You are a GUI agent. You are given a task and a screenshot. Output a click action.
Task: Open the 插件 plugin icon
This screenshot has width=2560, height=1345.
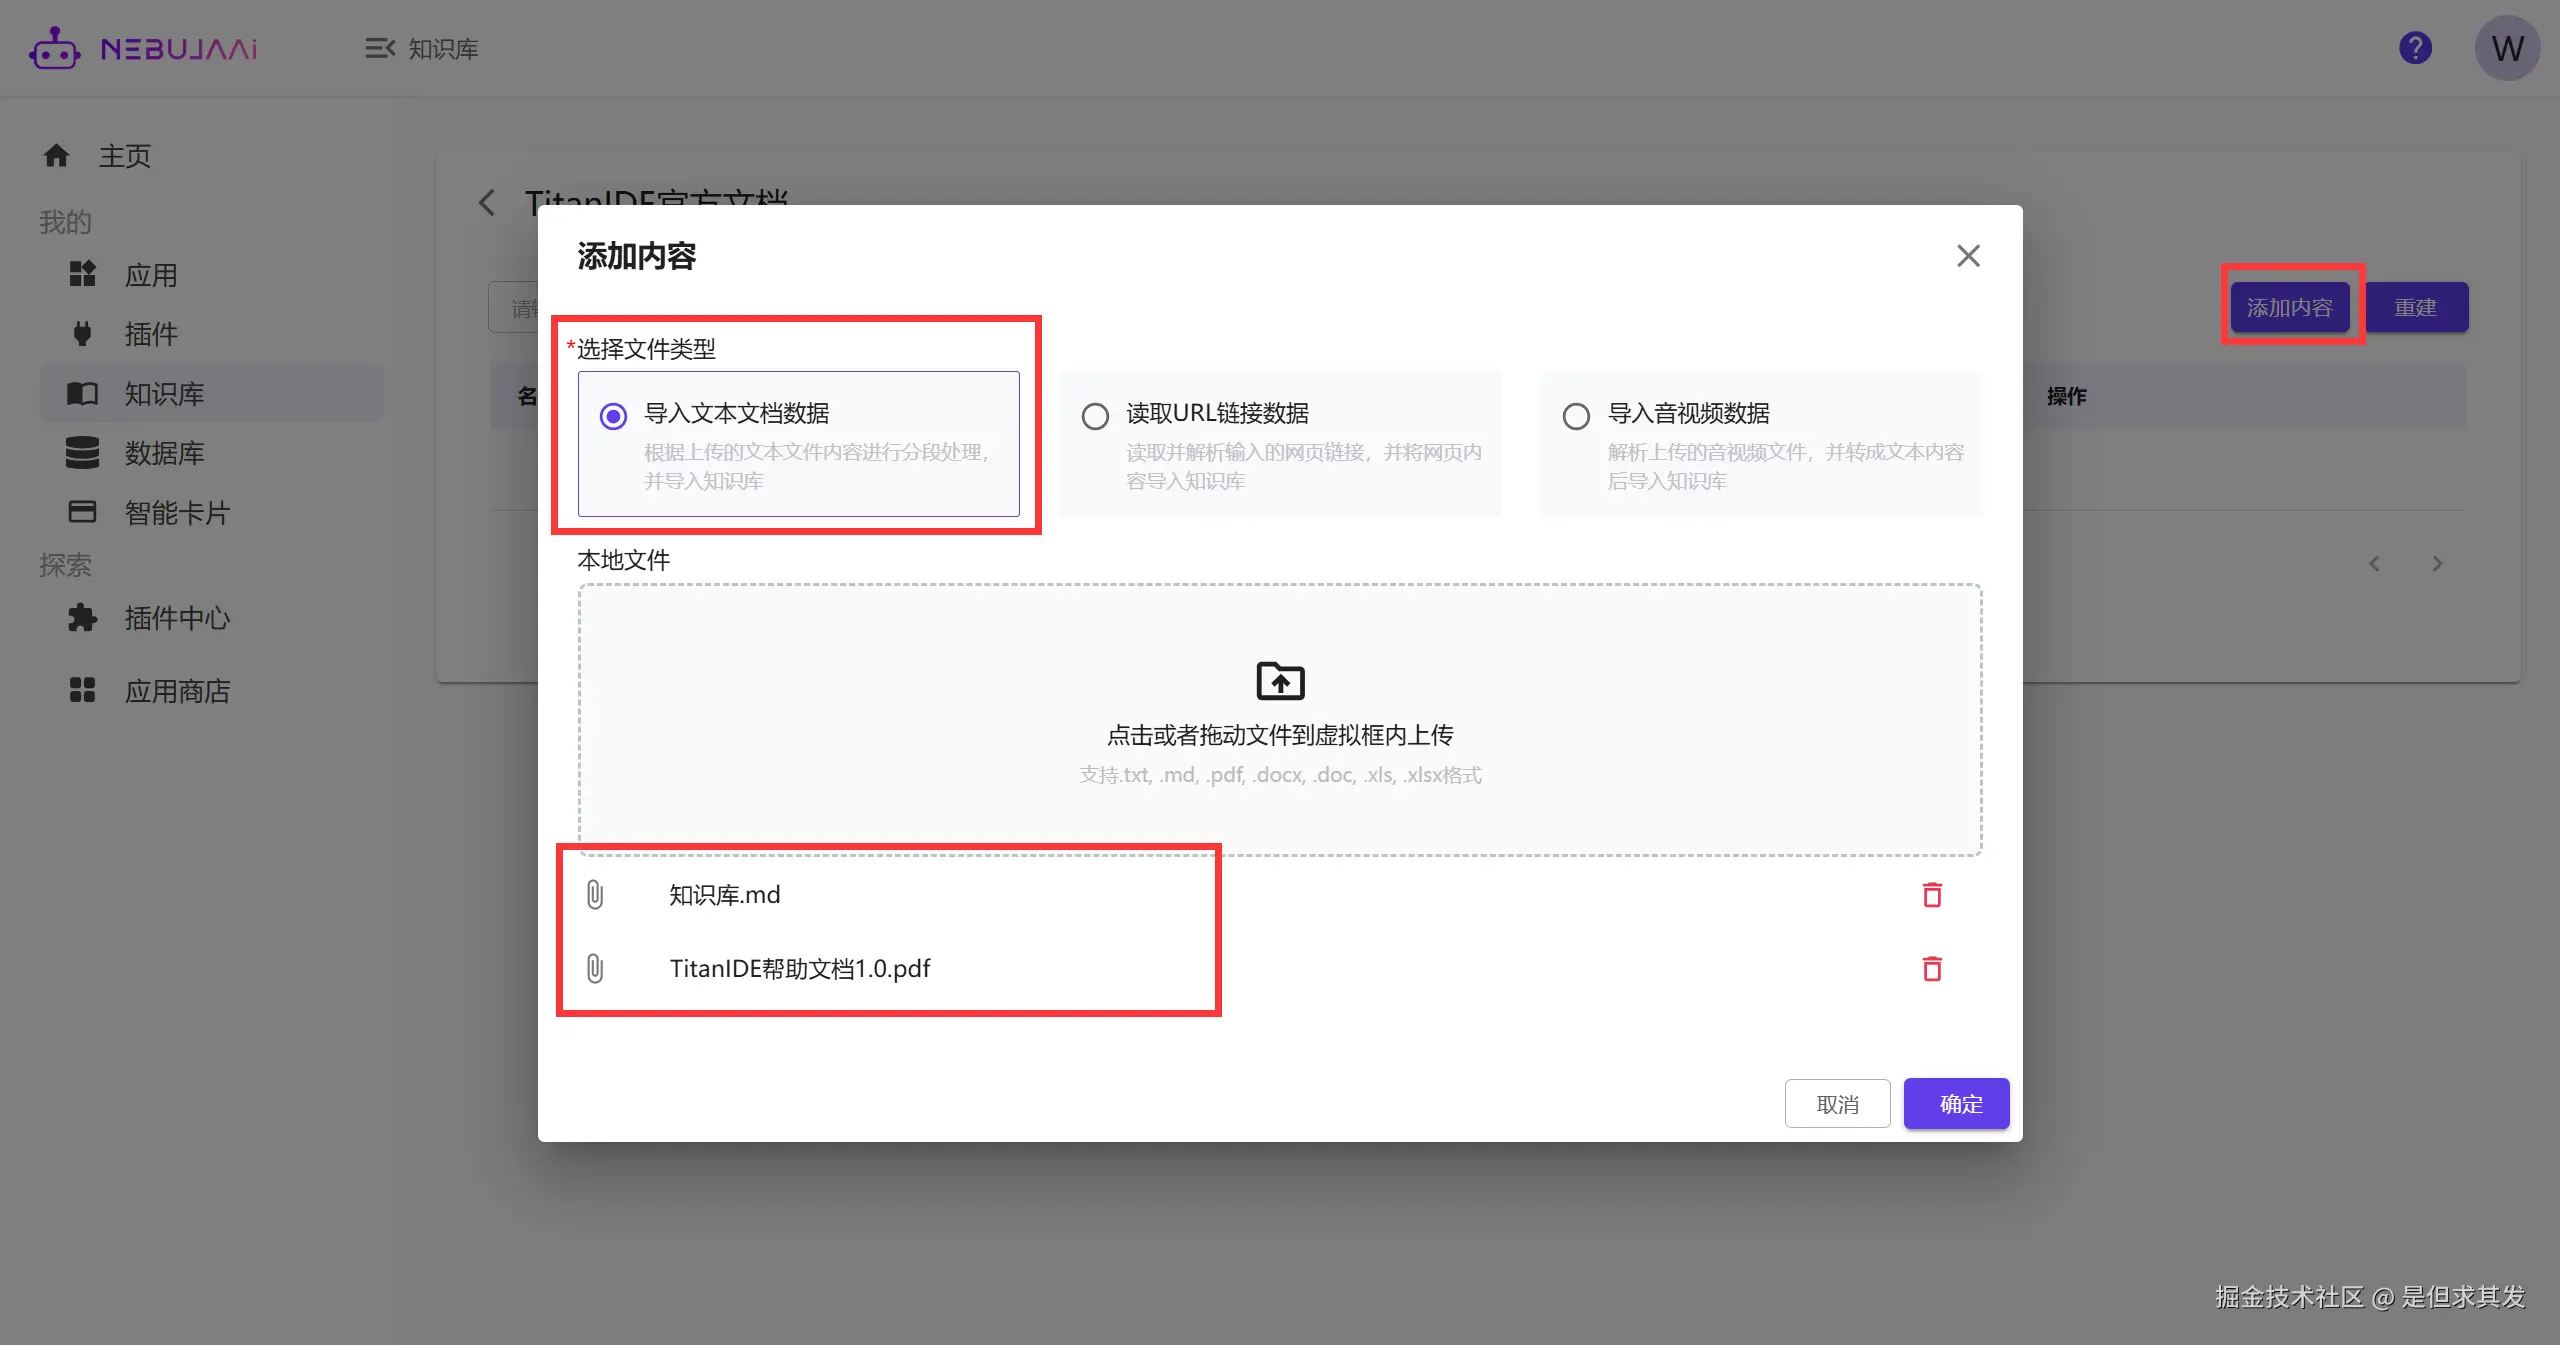click(84, 334)
